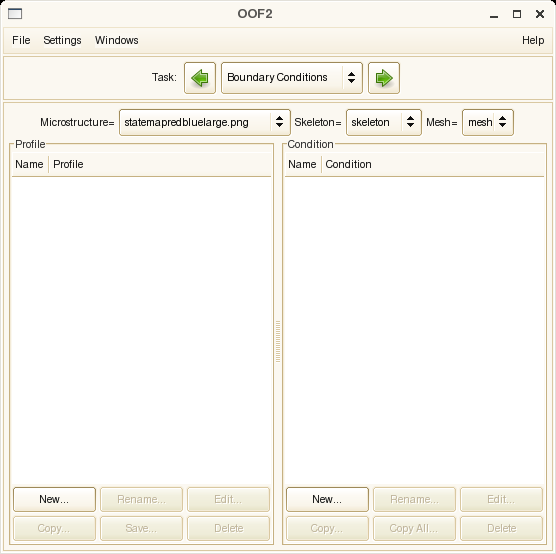Open the Settings menu
Screen dimensions: 556x554
point(62,40)
